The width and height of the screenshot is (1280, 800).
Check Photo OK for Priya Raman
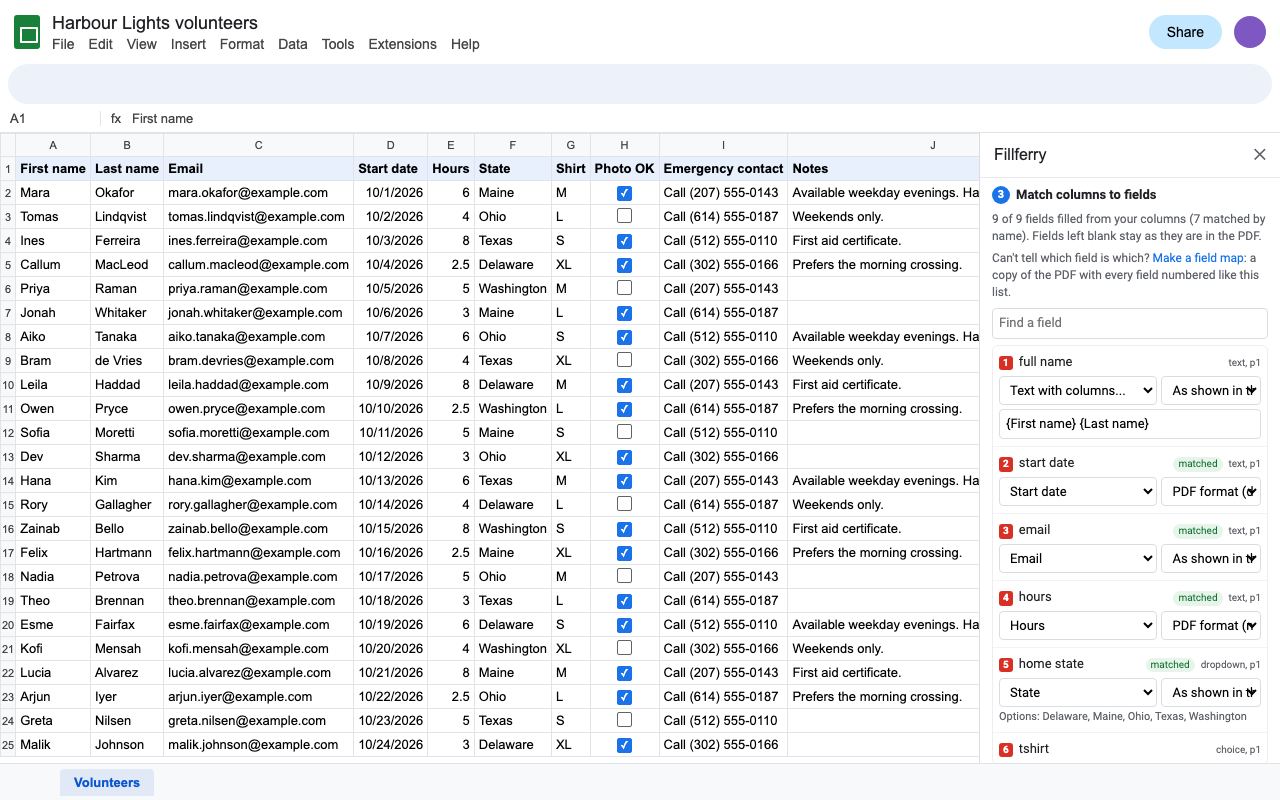click(624, 288)
